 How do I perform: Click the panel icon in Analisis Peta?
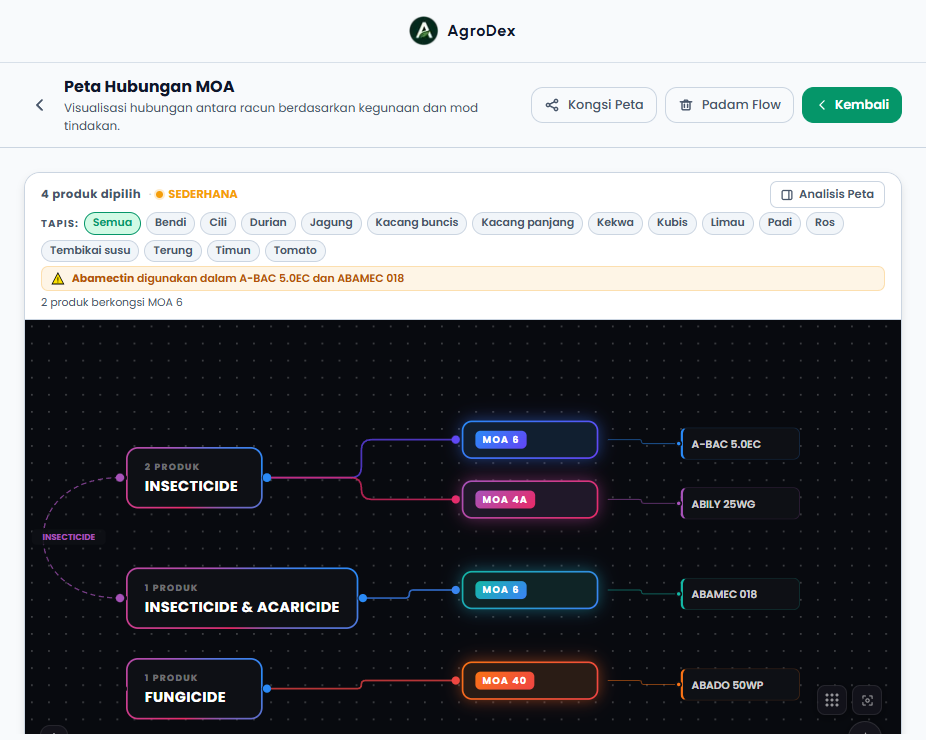(787, 195)
